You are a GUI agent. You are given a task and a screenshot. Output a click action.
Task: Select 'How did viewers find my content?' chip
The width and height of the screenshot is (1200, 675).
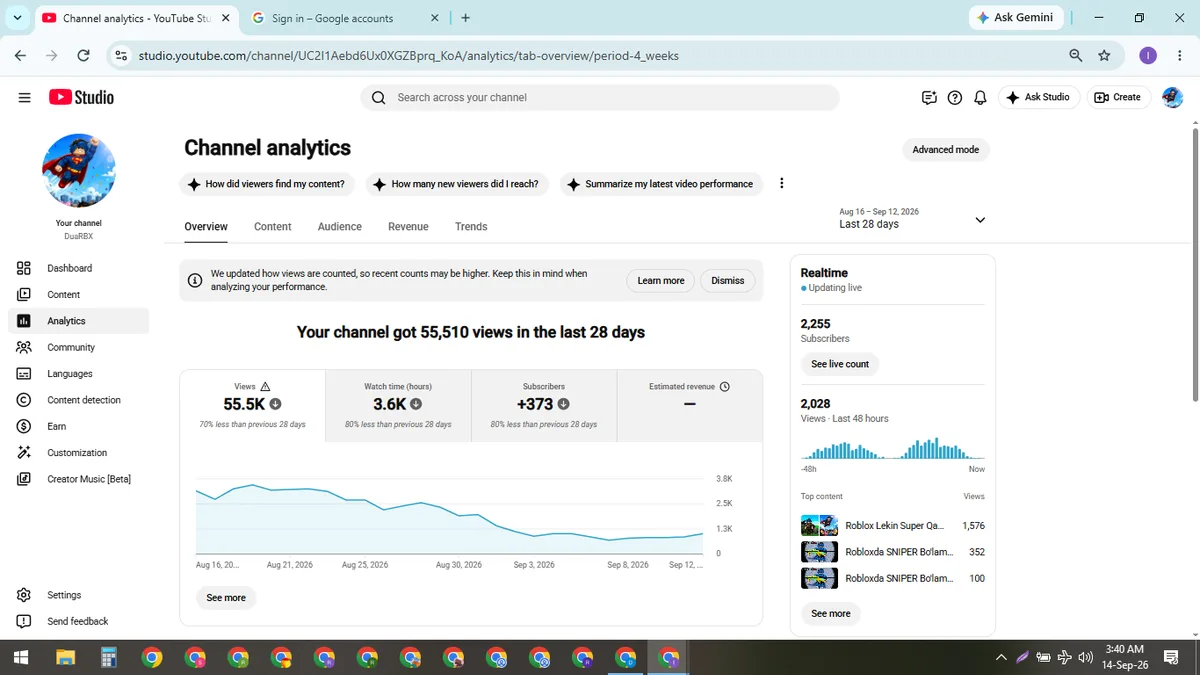click(265, 184)
